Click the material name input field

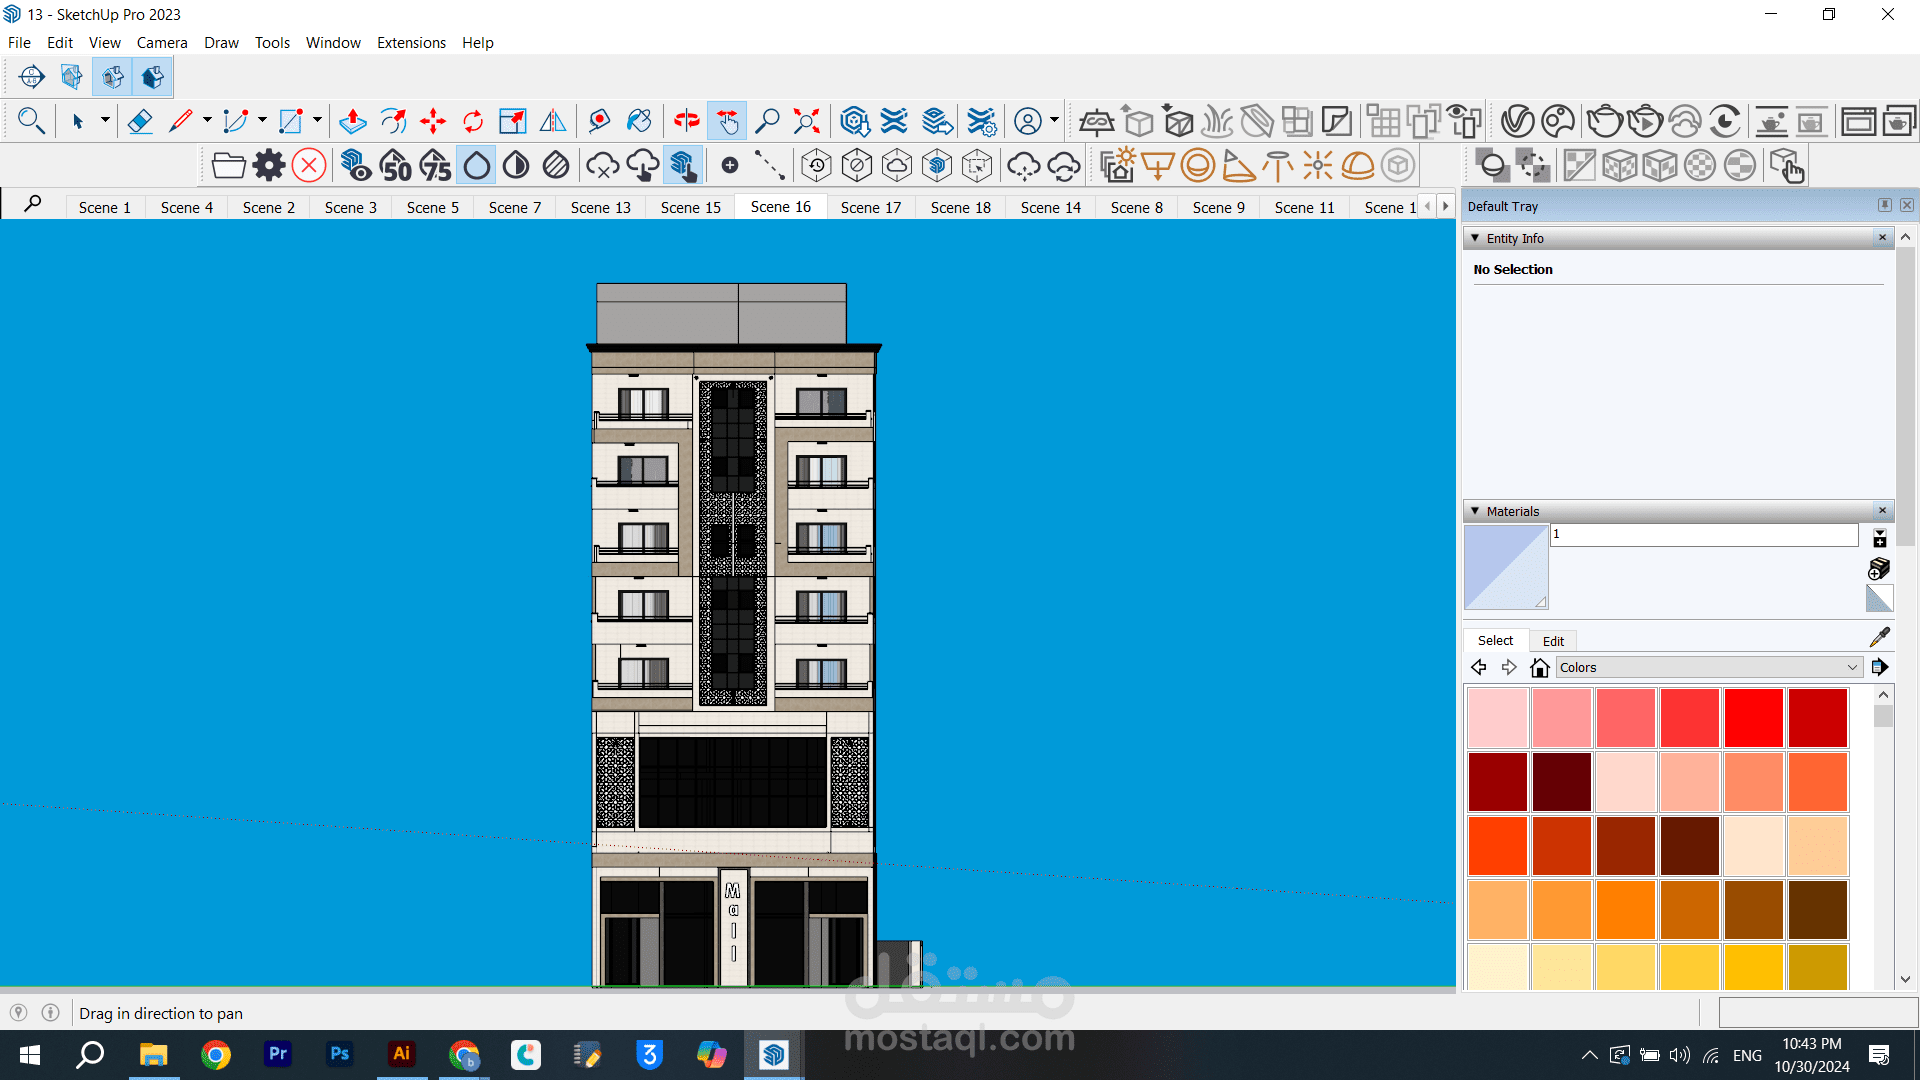tap(1703, 535)
